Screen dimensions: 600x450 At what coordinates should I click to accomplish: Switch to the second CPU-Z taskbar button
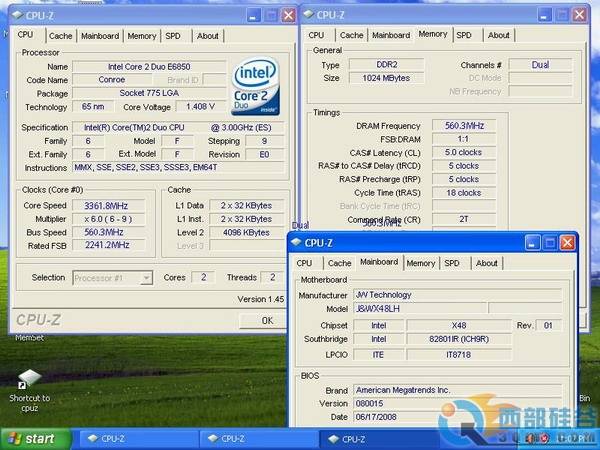(259, 439)
